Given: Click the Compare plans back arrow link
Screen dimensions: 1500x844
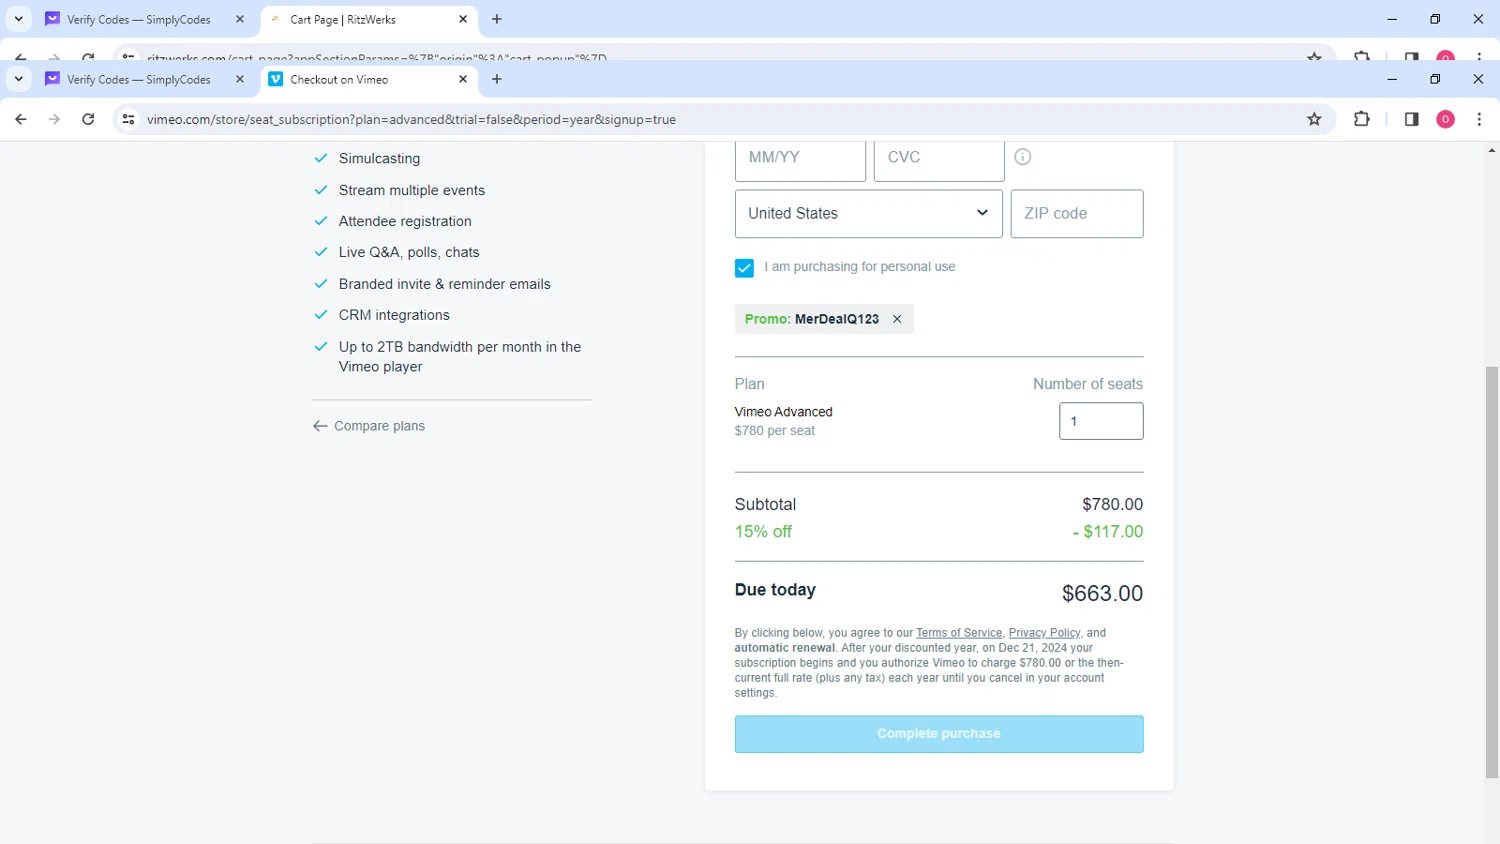Looking at the screenshot, I should click(368, 426).
